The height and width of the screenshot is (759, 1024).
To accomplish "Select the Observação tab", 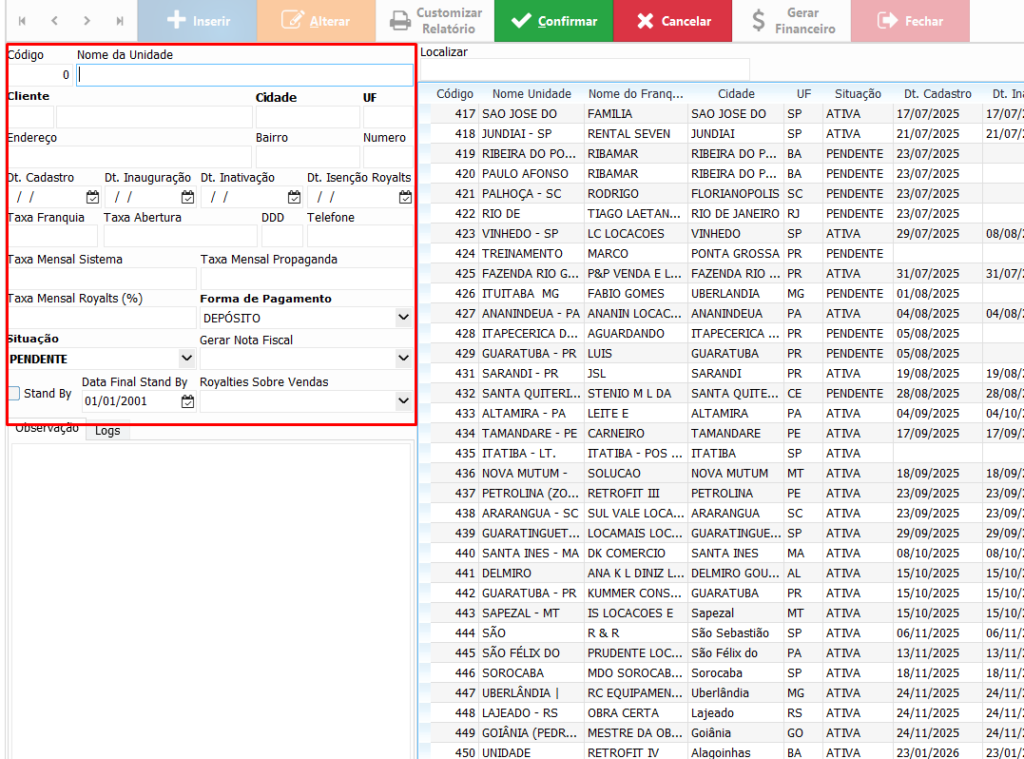I will pyautogui.click(x=46, y=429).
